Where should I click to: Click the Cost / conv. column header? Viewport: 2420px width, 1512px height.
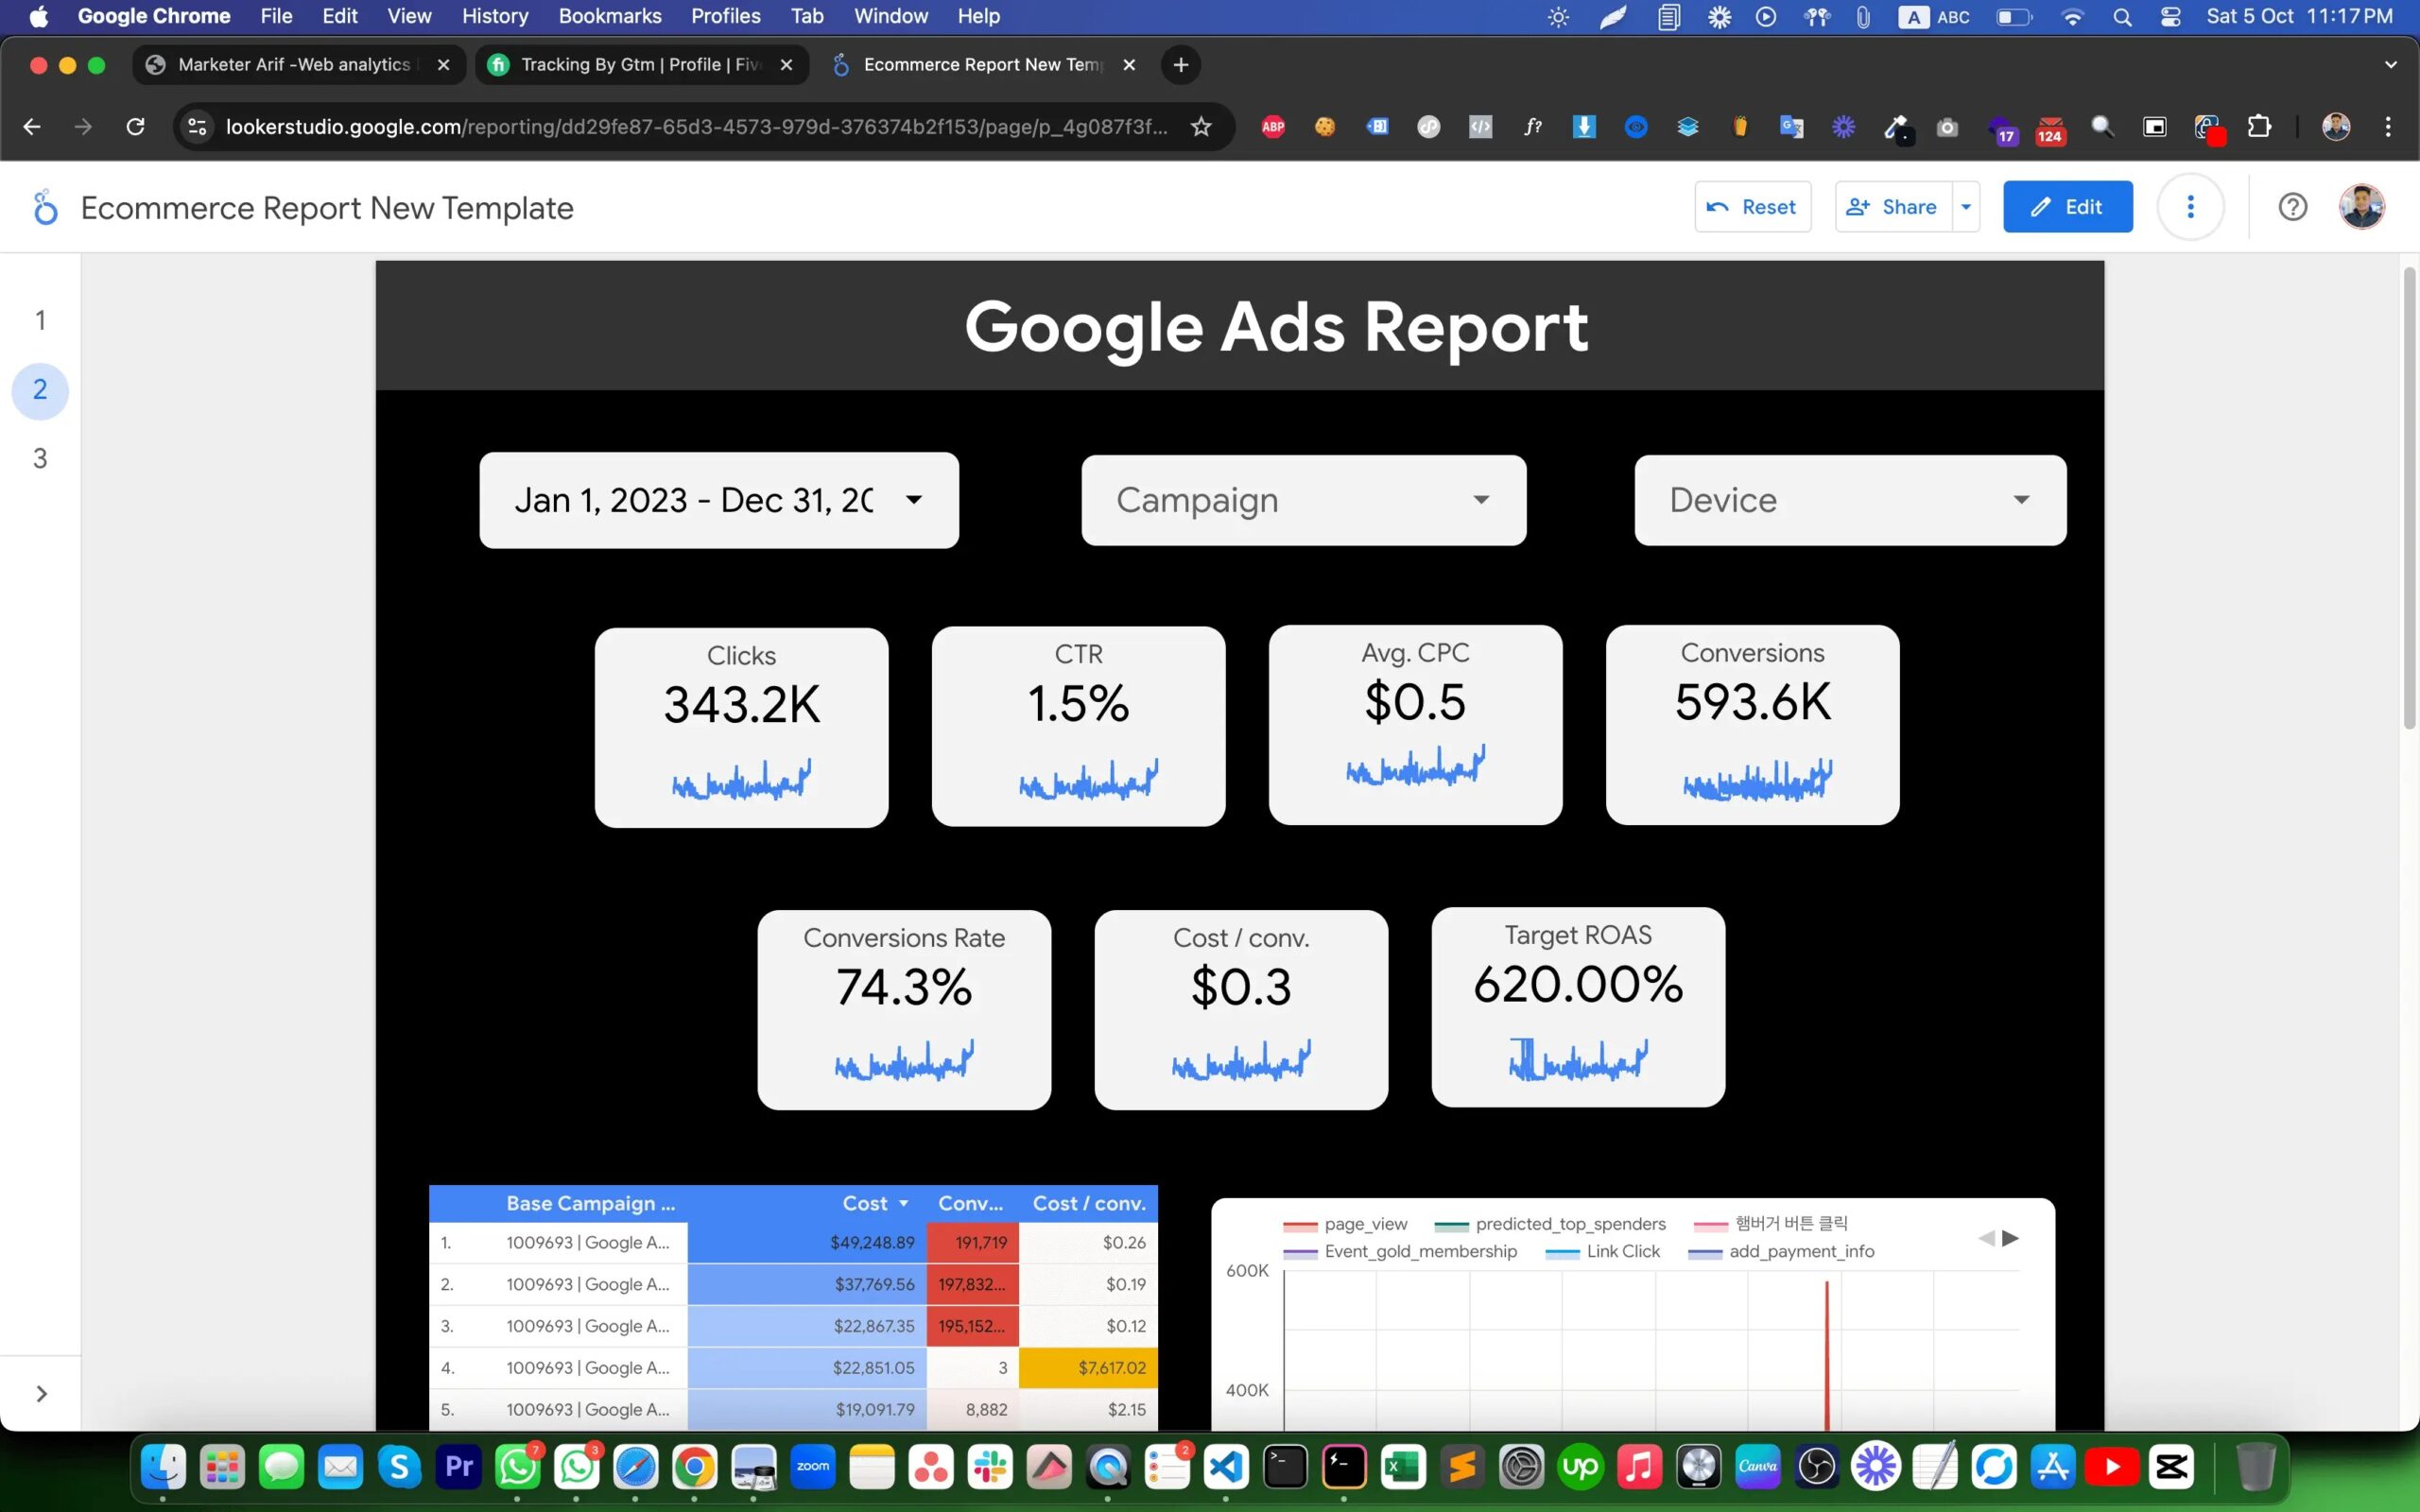pos(1089,1203)
